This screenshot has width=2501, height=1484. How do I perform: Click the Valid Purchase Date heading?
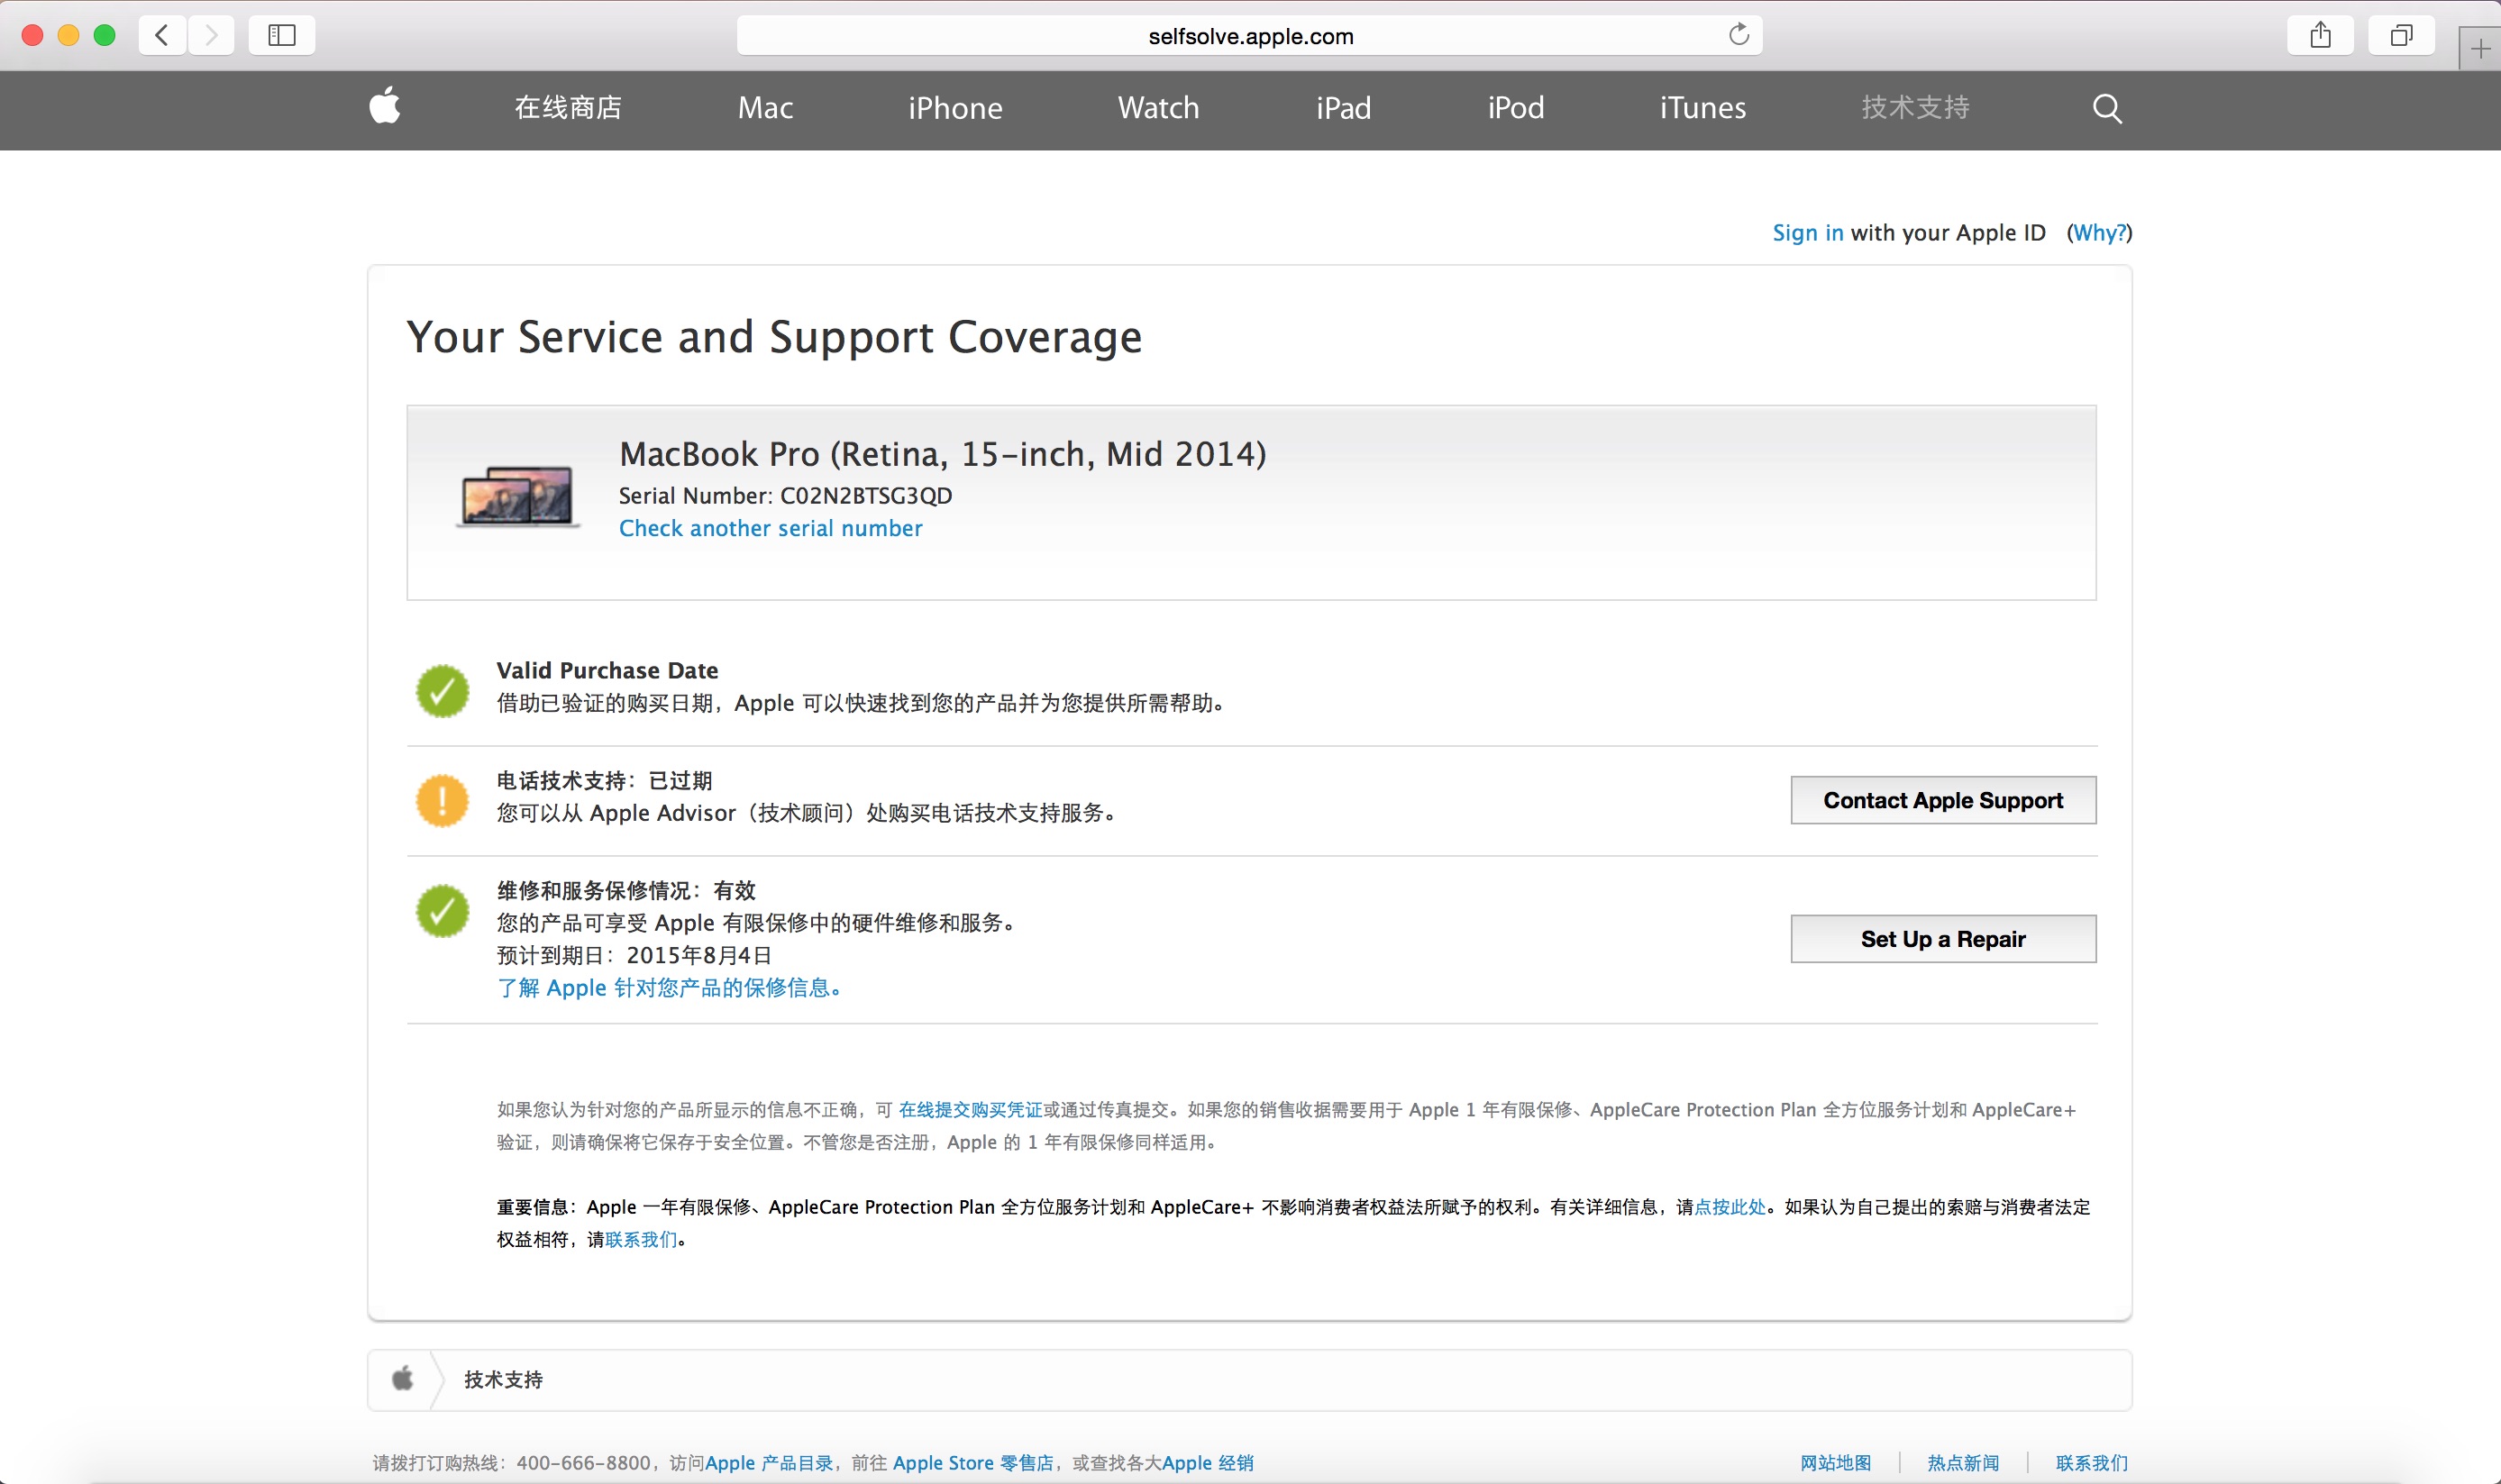pos(607,670)
